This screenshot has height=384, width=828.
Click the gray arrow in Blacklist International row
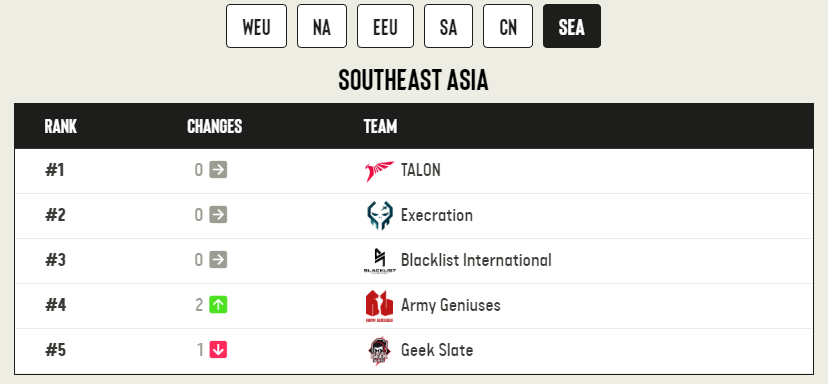tap(218, 260)
